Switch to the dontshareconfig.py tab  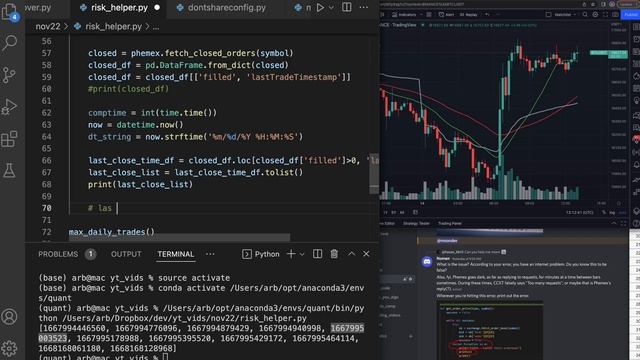pos(227,7)
